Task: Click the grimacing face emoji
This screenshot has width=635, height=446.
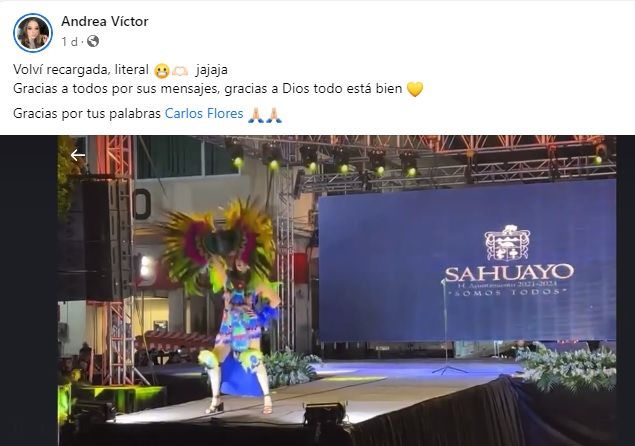Action: point(161,71)
